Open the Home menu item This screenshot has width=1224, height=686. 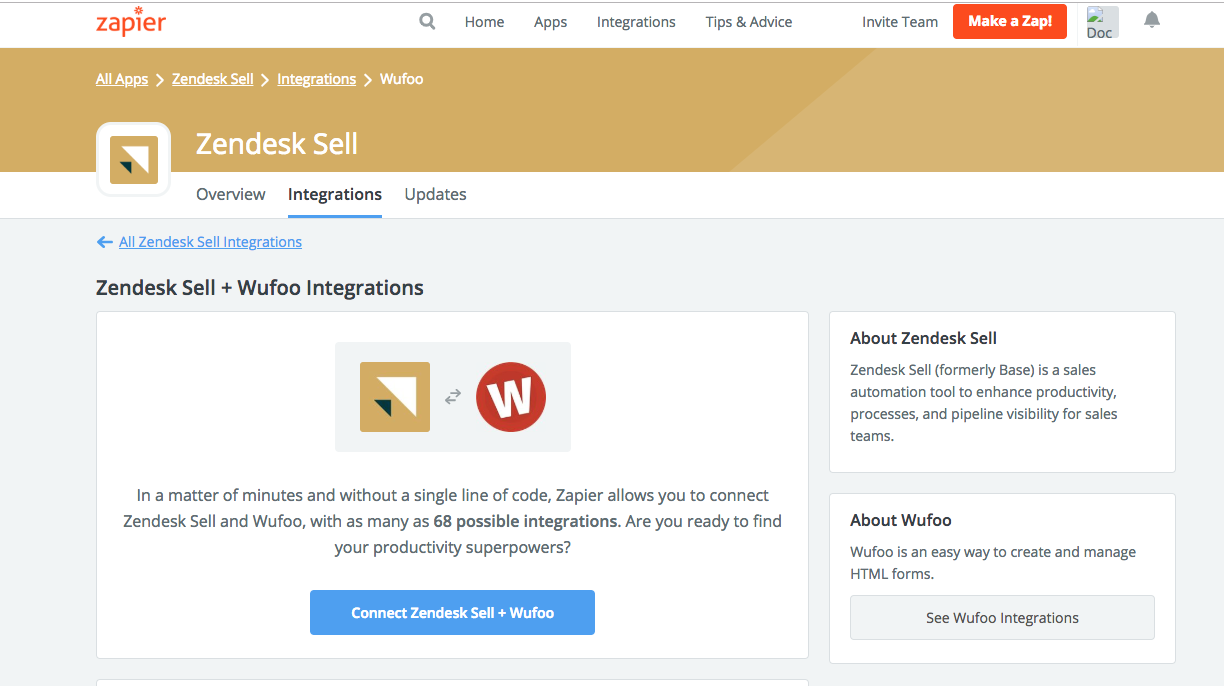click(x=484, y=22)
